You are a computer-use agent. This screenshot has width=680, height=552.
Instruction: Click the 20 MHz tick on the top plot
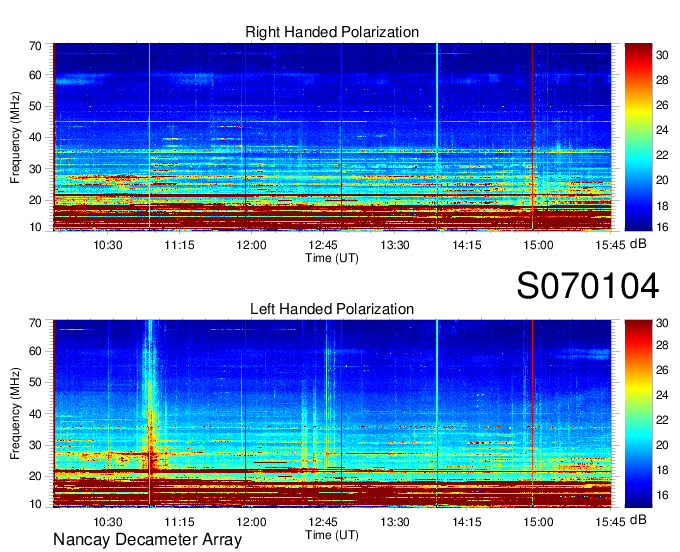click(35, 200)
